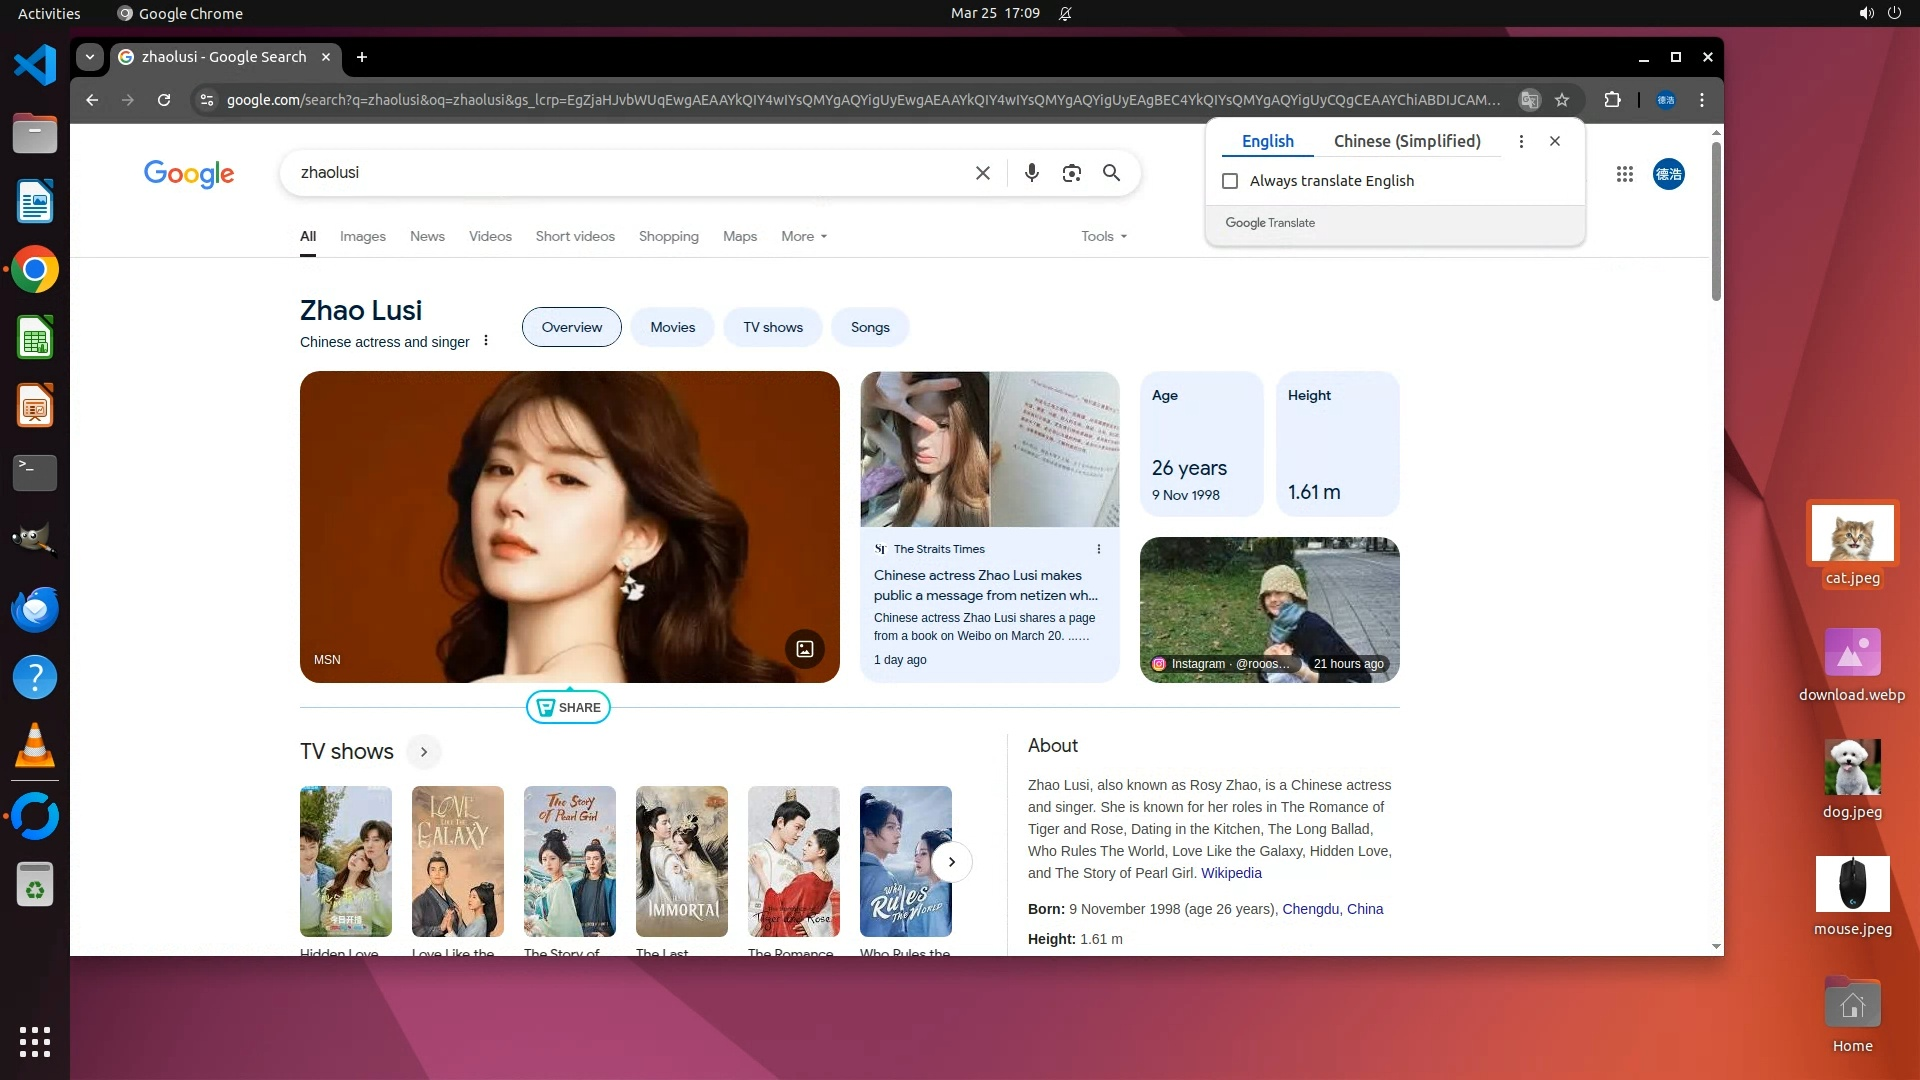Open the Google apps grid

pyautogui.click(x=1624, y=174)
